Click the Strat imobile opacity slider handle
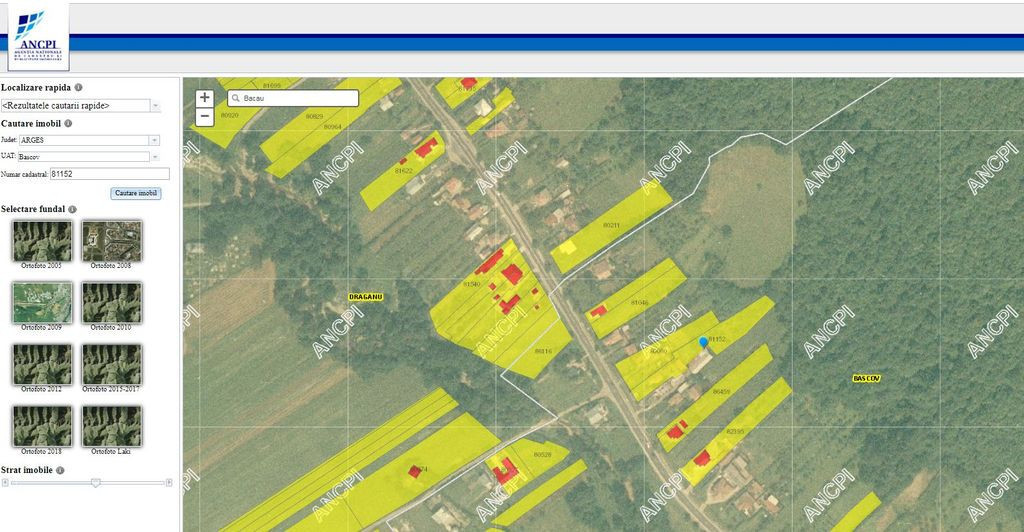The width and height of the screenshot is (1024, 532). [x=95, y=482]
